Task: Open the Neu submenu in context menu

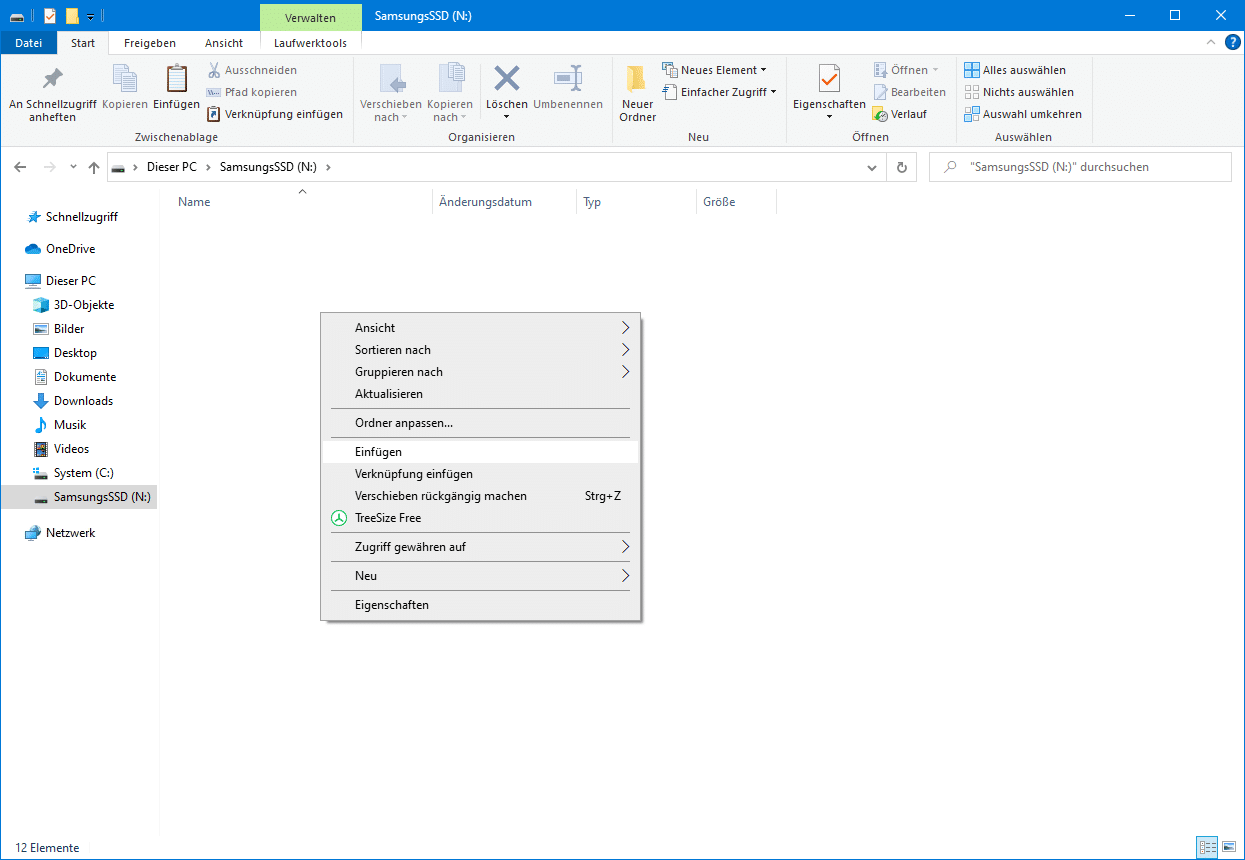Action: (x=480, y=576)
